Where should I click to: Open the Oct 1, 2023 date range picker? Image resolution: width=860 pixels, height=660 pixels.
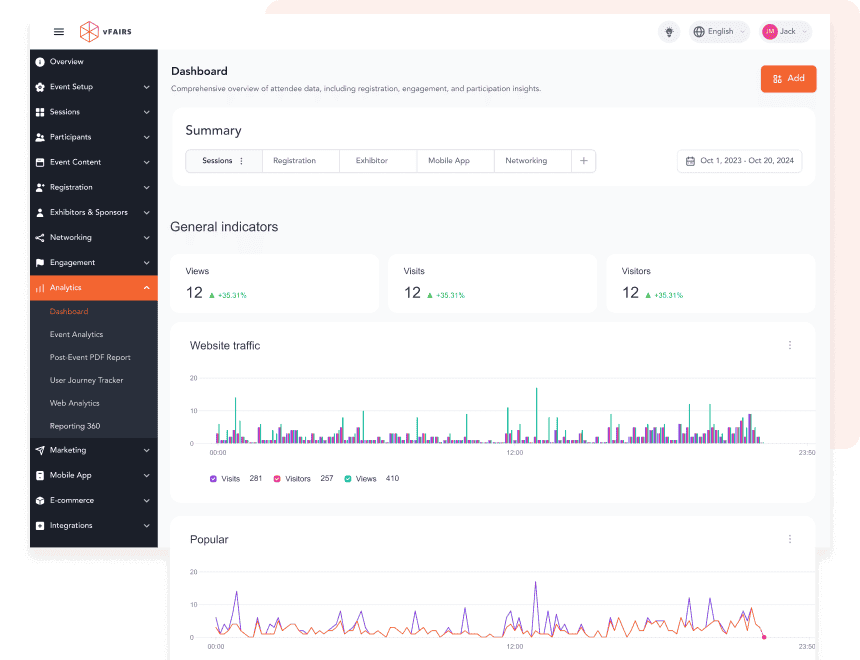[739, 161]
